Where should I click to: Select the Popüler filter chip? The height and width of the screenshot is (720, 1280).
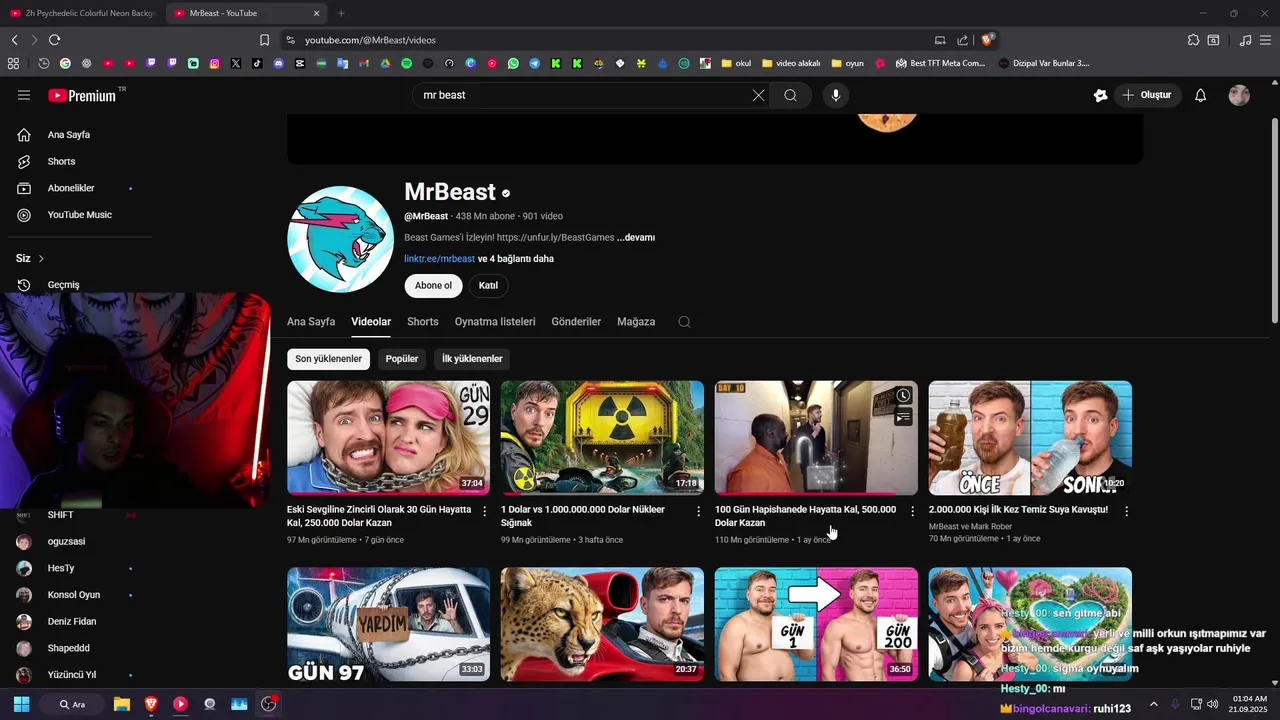click(402, 359)
